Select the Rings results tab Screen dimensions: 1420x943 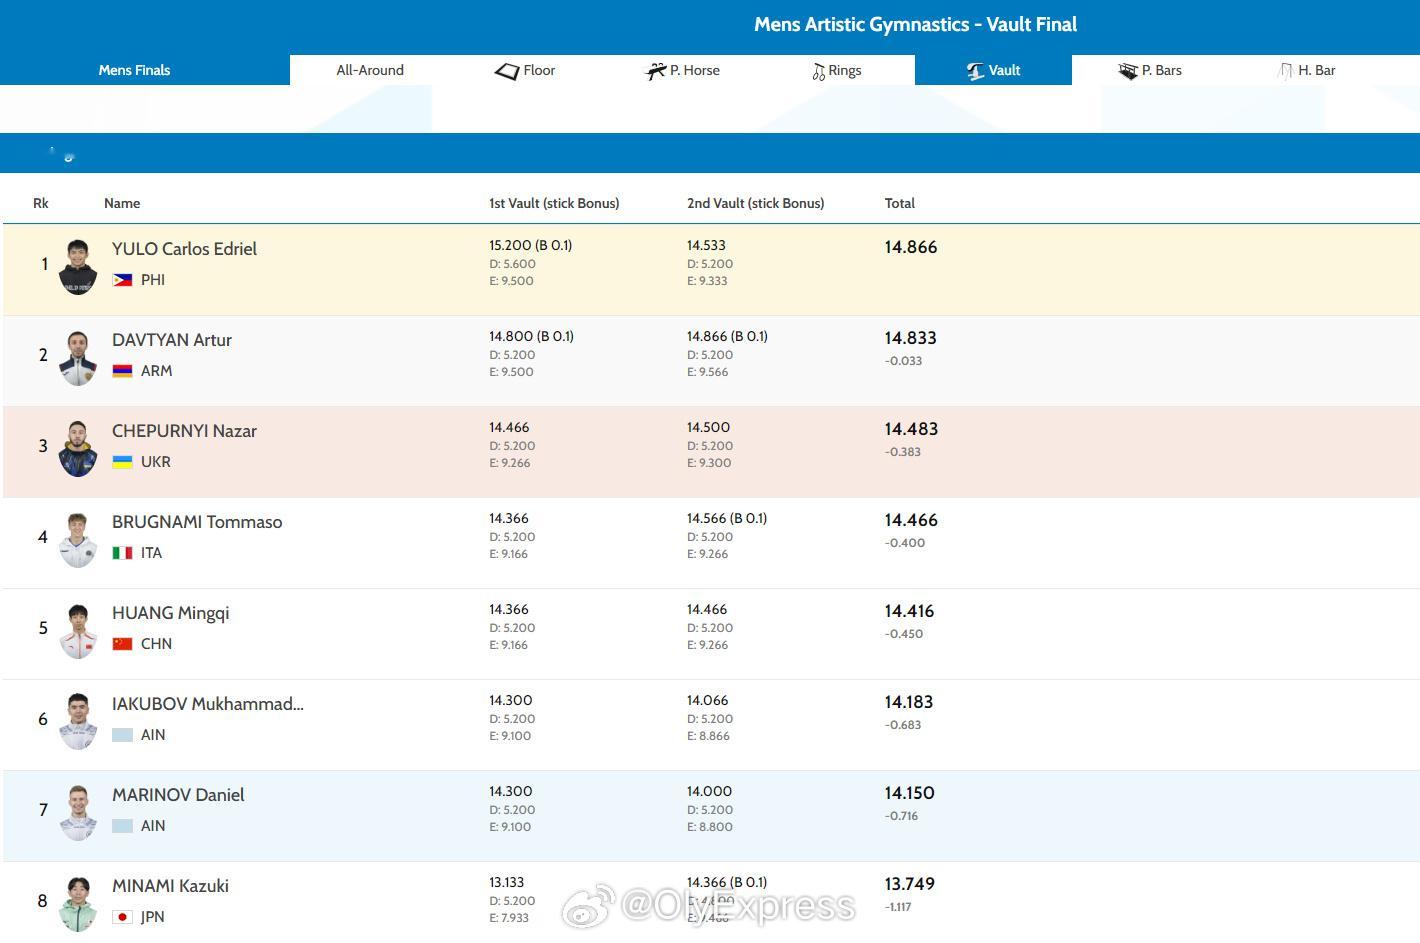tap(836, 70)
